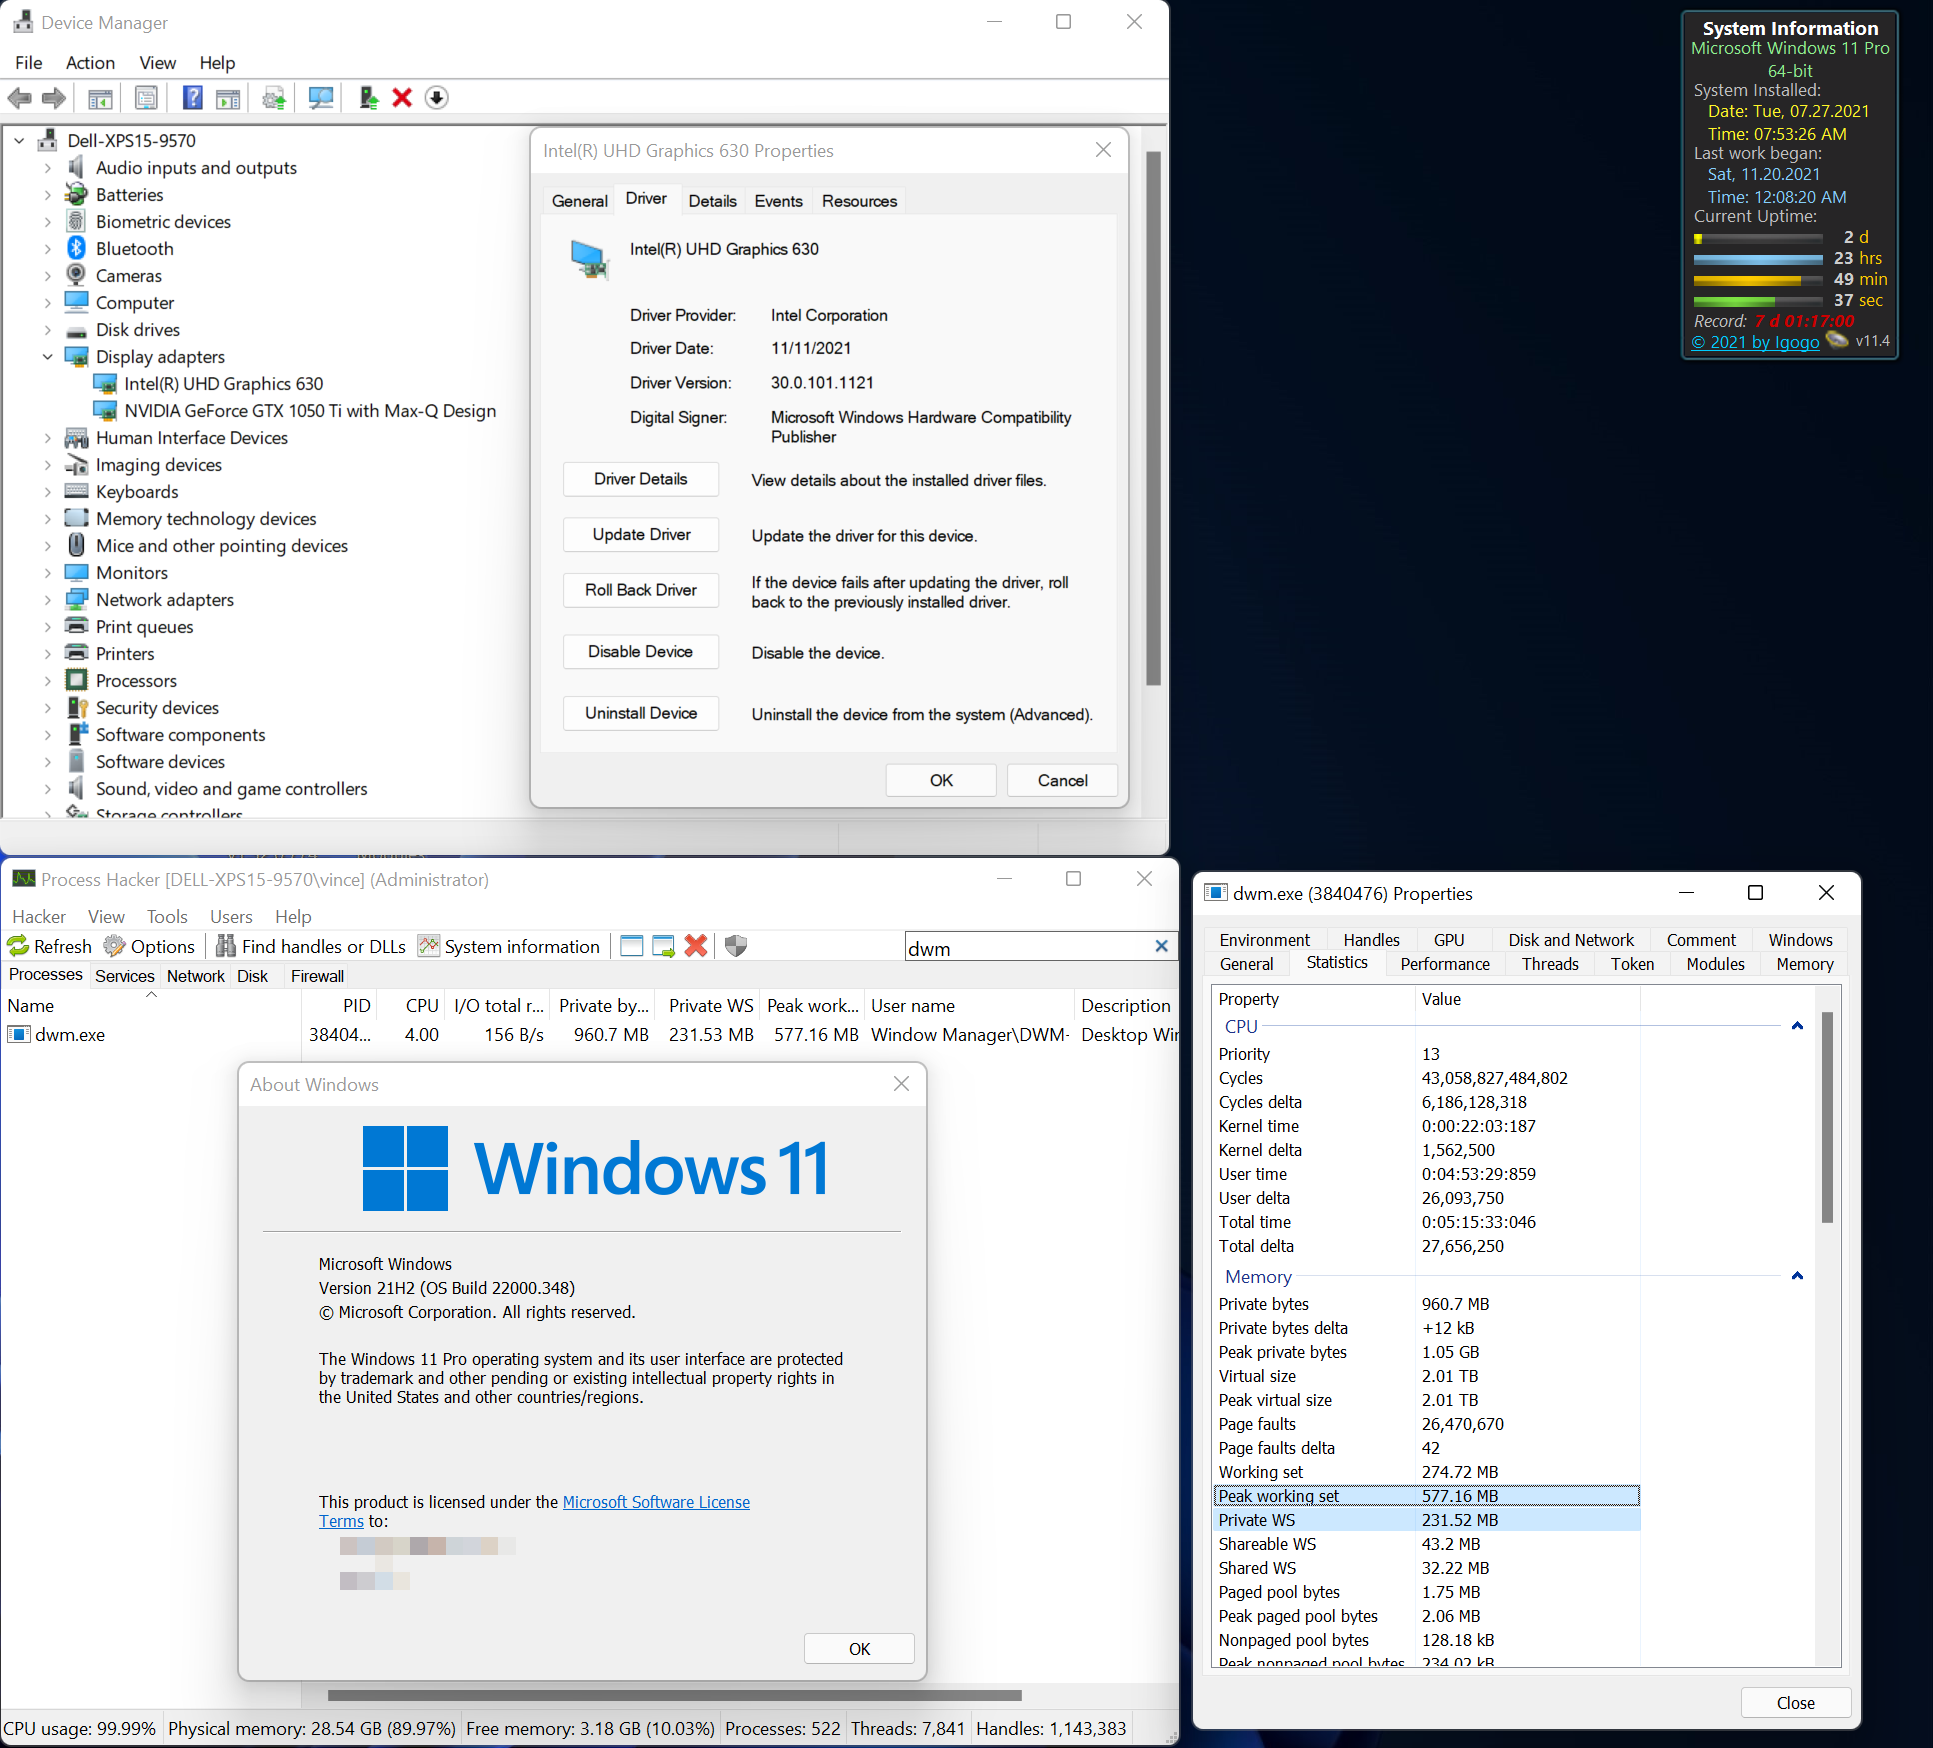The width and height of the screenshot is (1933, 1748).
Task: Click inside the process search field in Process Hacker
Action: tap(1030, 946)
